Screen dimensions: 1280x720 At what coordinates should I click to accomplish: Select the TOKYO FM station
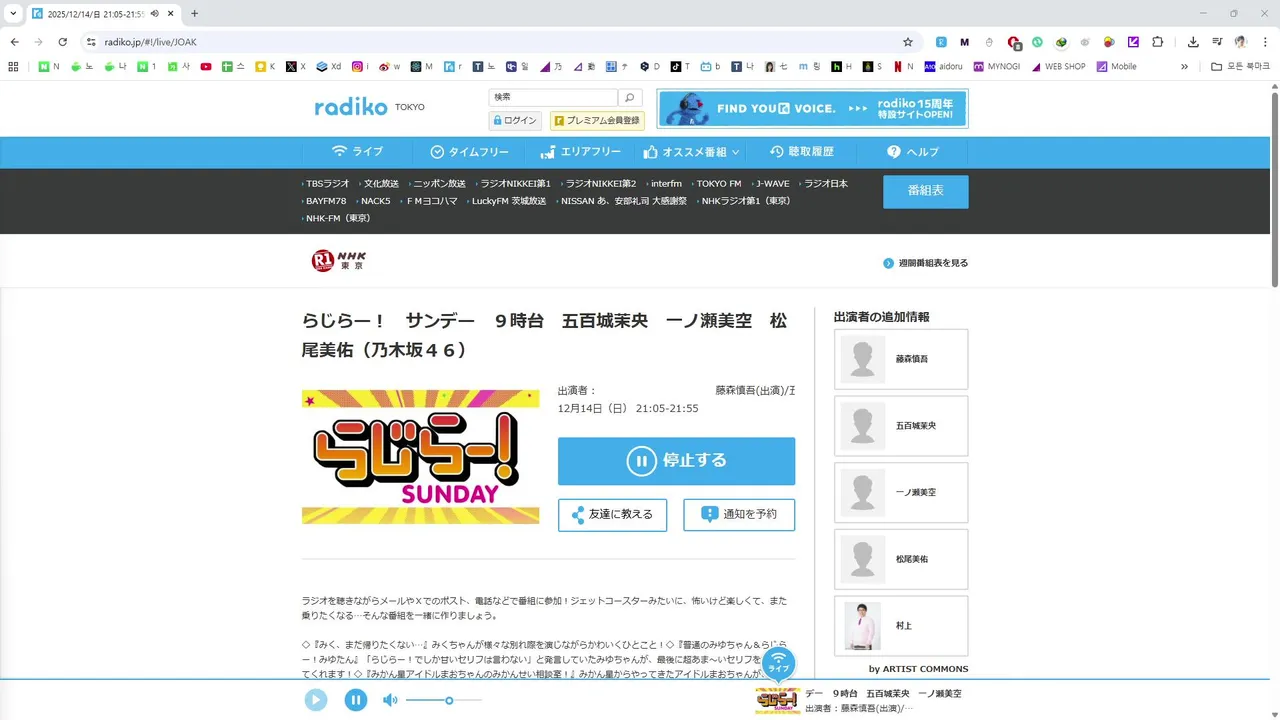pos(718,184)
